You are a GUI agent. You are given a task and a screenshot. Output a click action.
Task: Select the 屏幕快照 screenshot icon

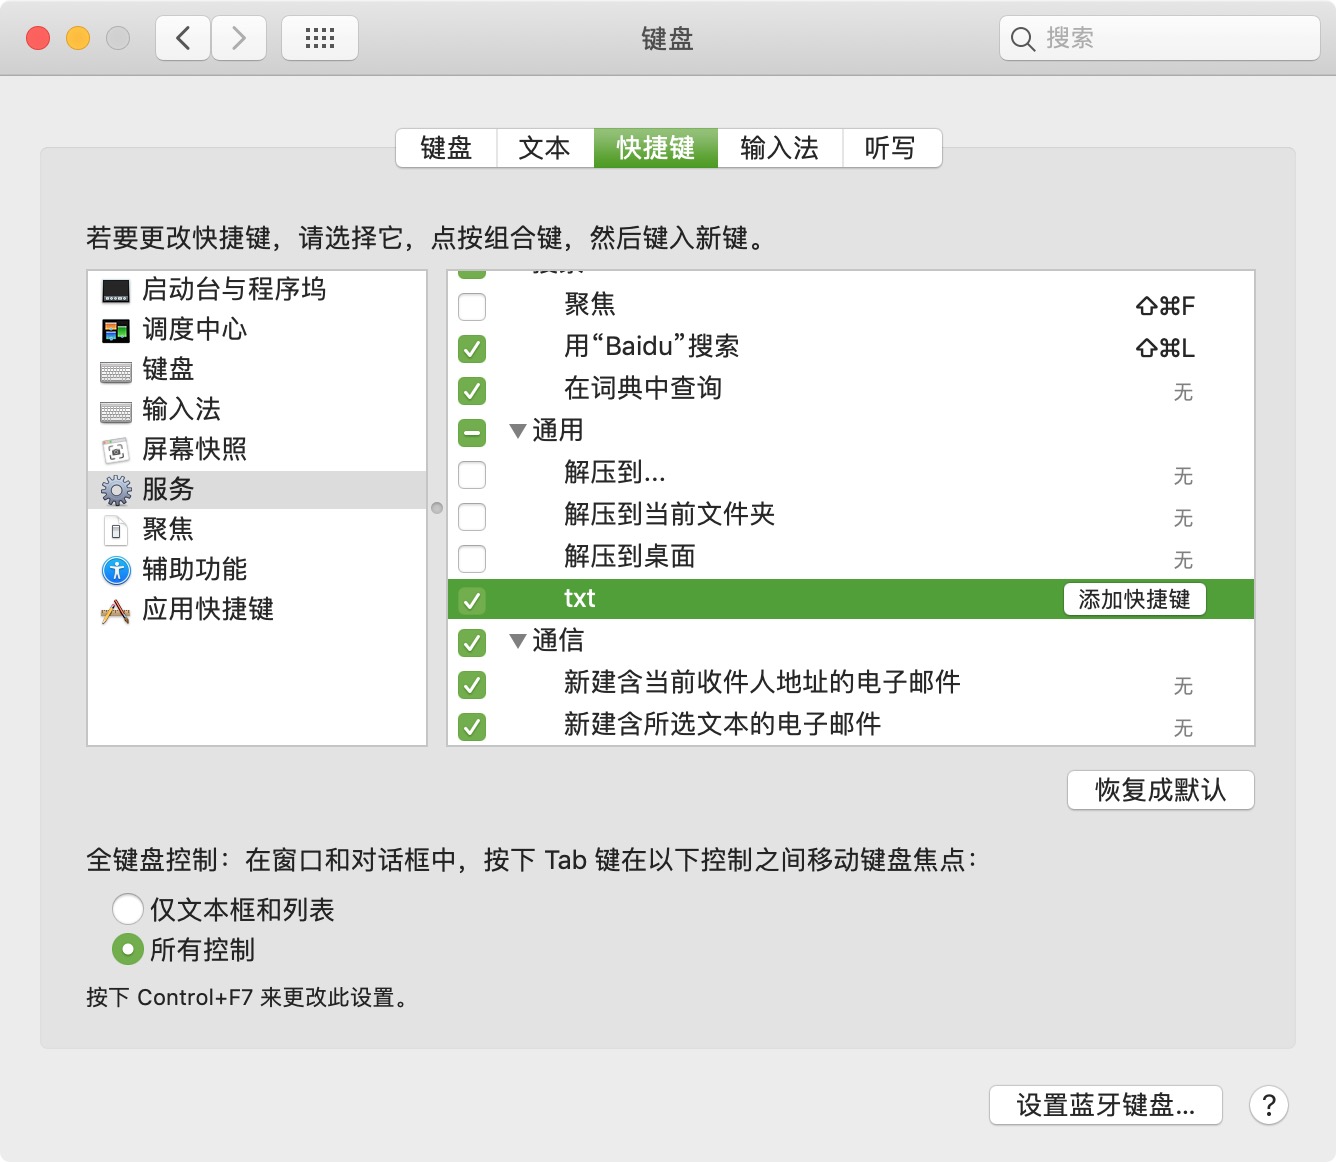pos(116,451)
